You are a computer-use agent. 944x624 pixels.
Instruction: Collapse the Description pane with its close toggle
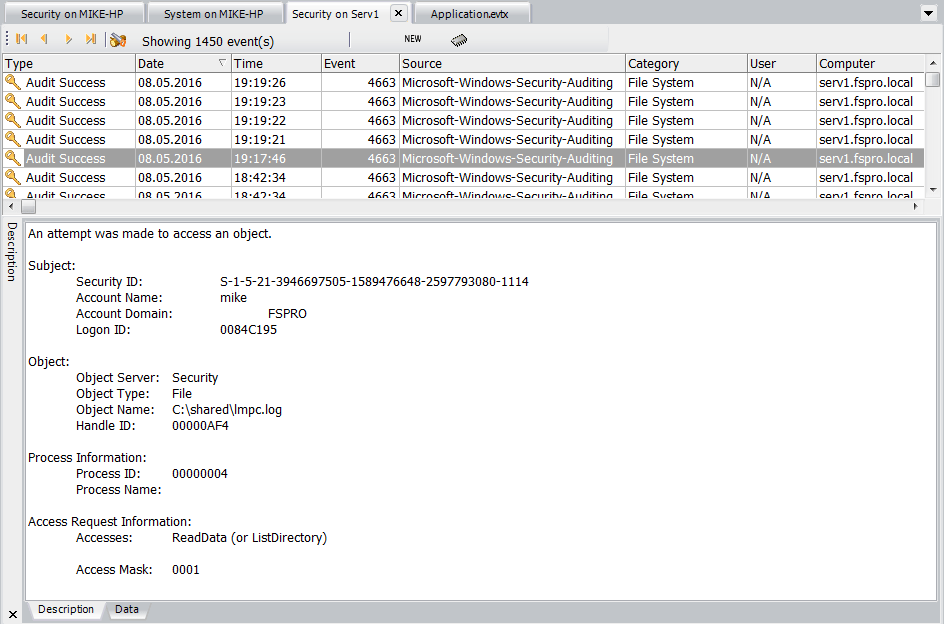point(11,612)
